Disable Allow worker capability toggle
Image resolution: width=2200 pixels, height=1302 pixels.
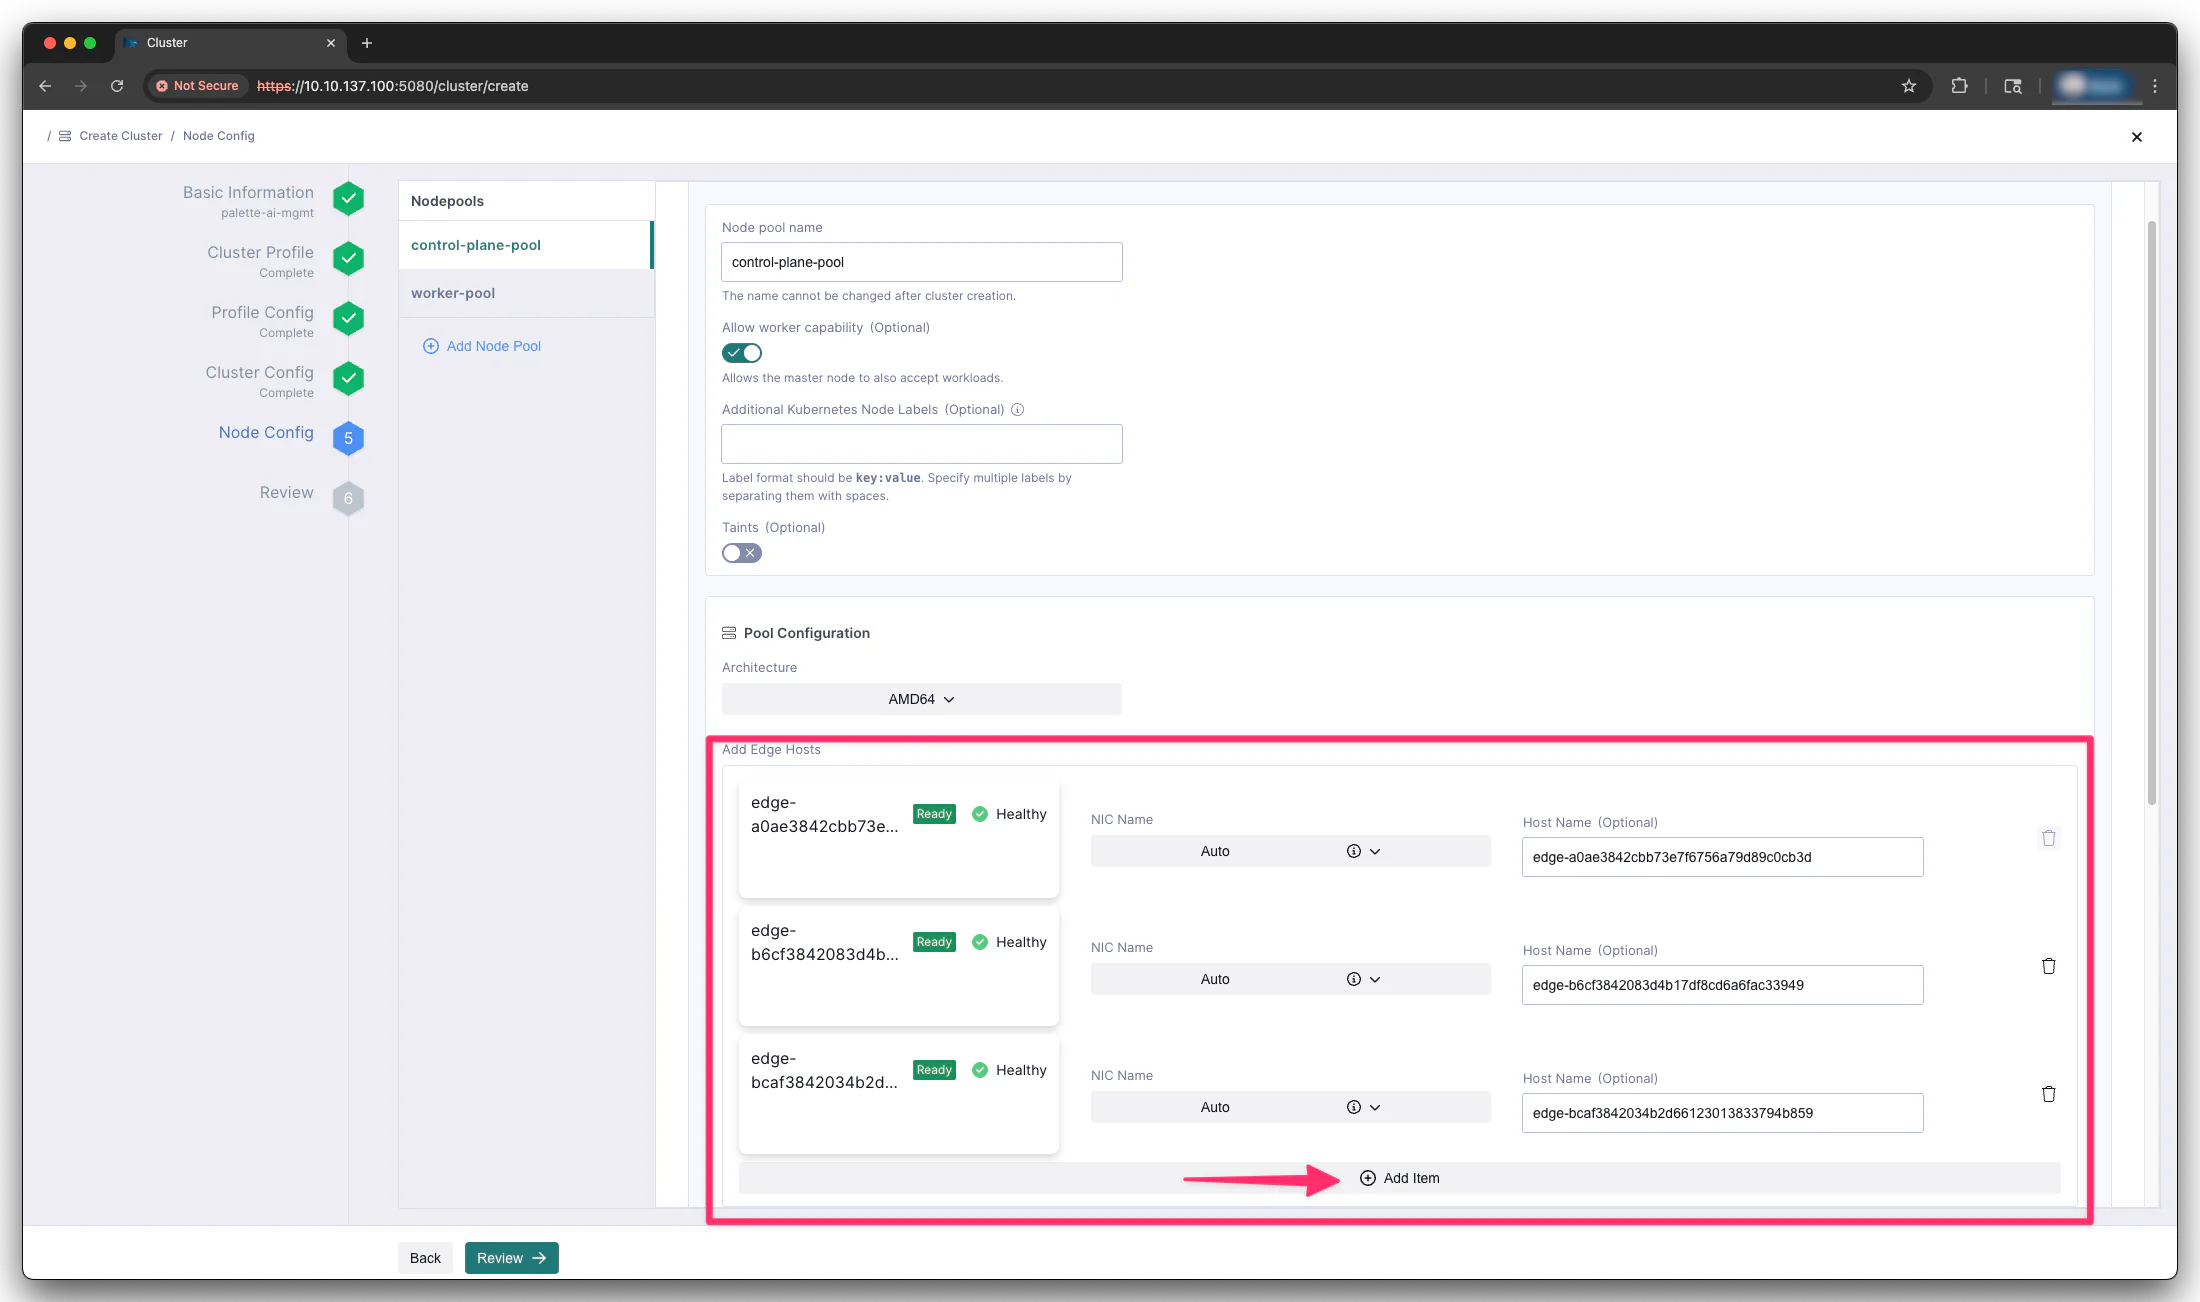coord(742,353)
